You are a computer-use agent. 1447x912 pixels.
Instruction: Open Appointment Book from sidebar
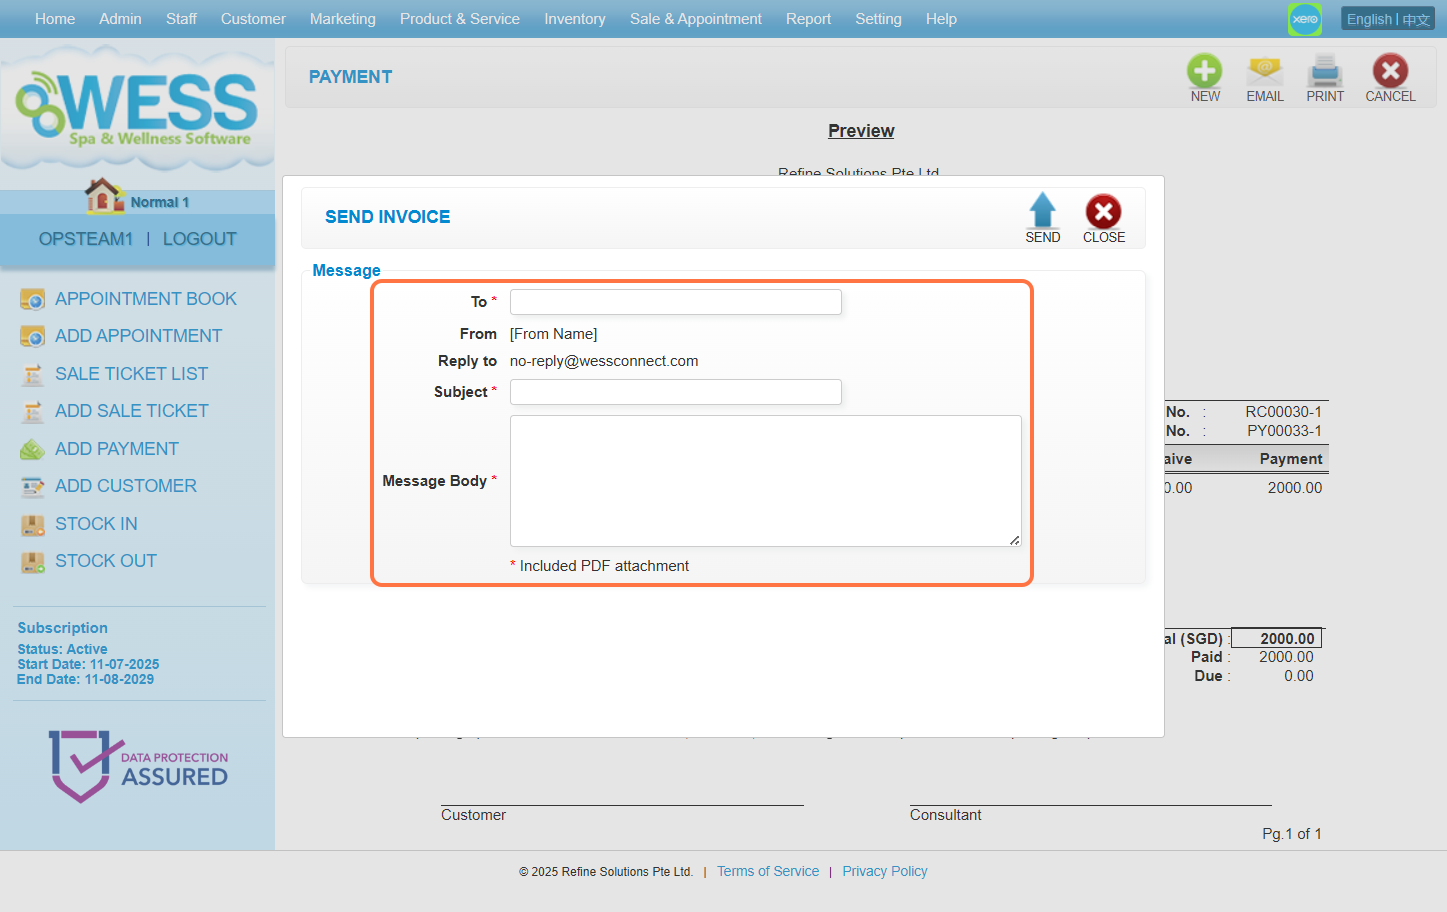click(145, 299)
